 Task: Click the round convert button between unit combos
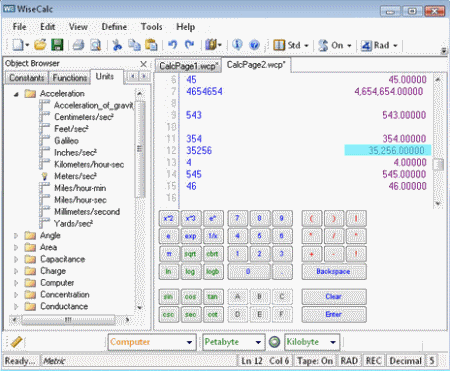274,342
